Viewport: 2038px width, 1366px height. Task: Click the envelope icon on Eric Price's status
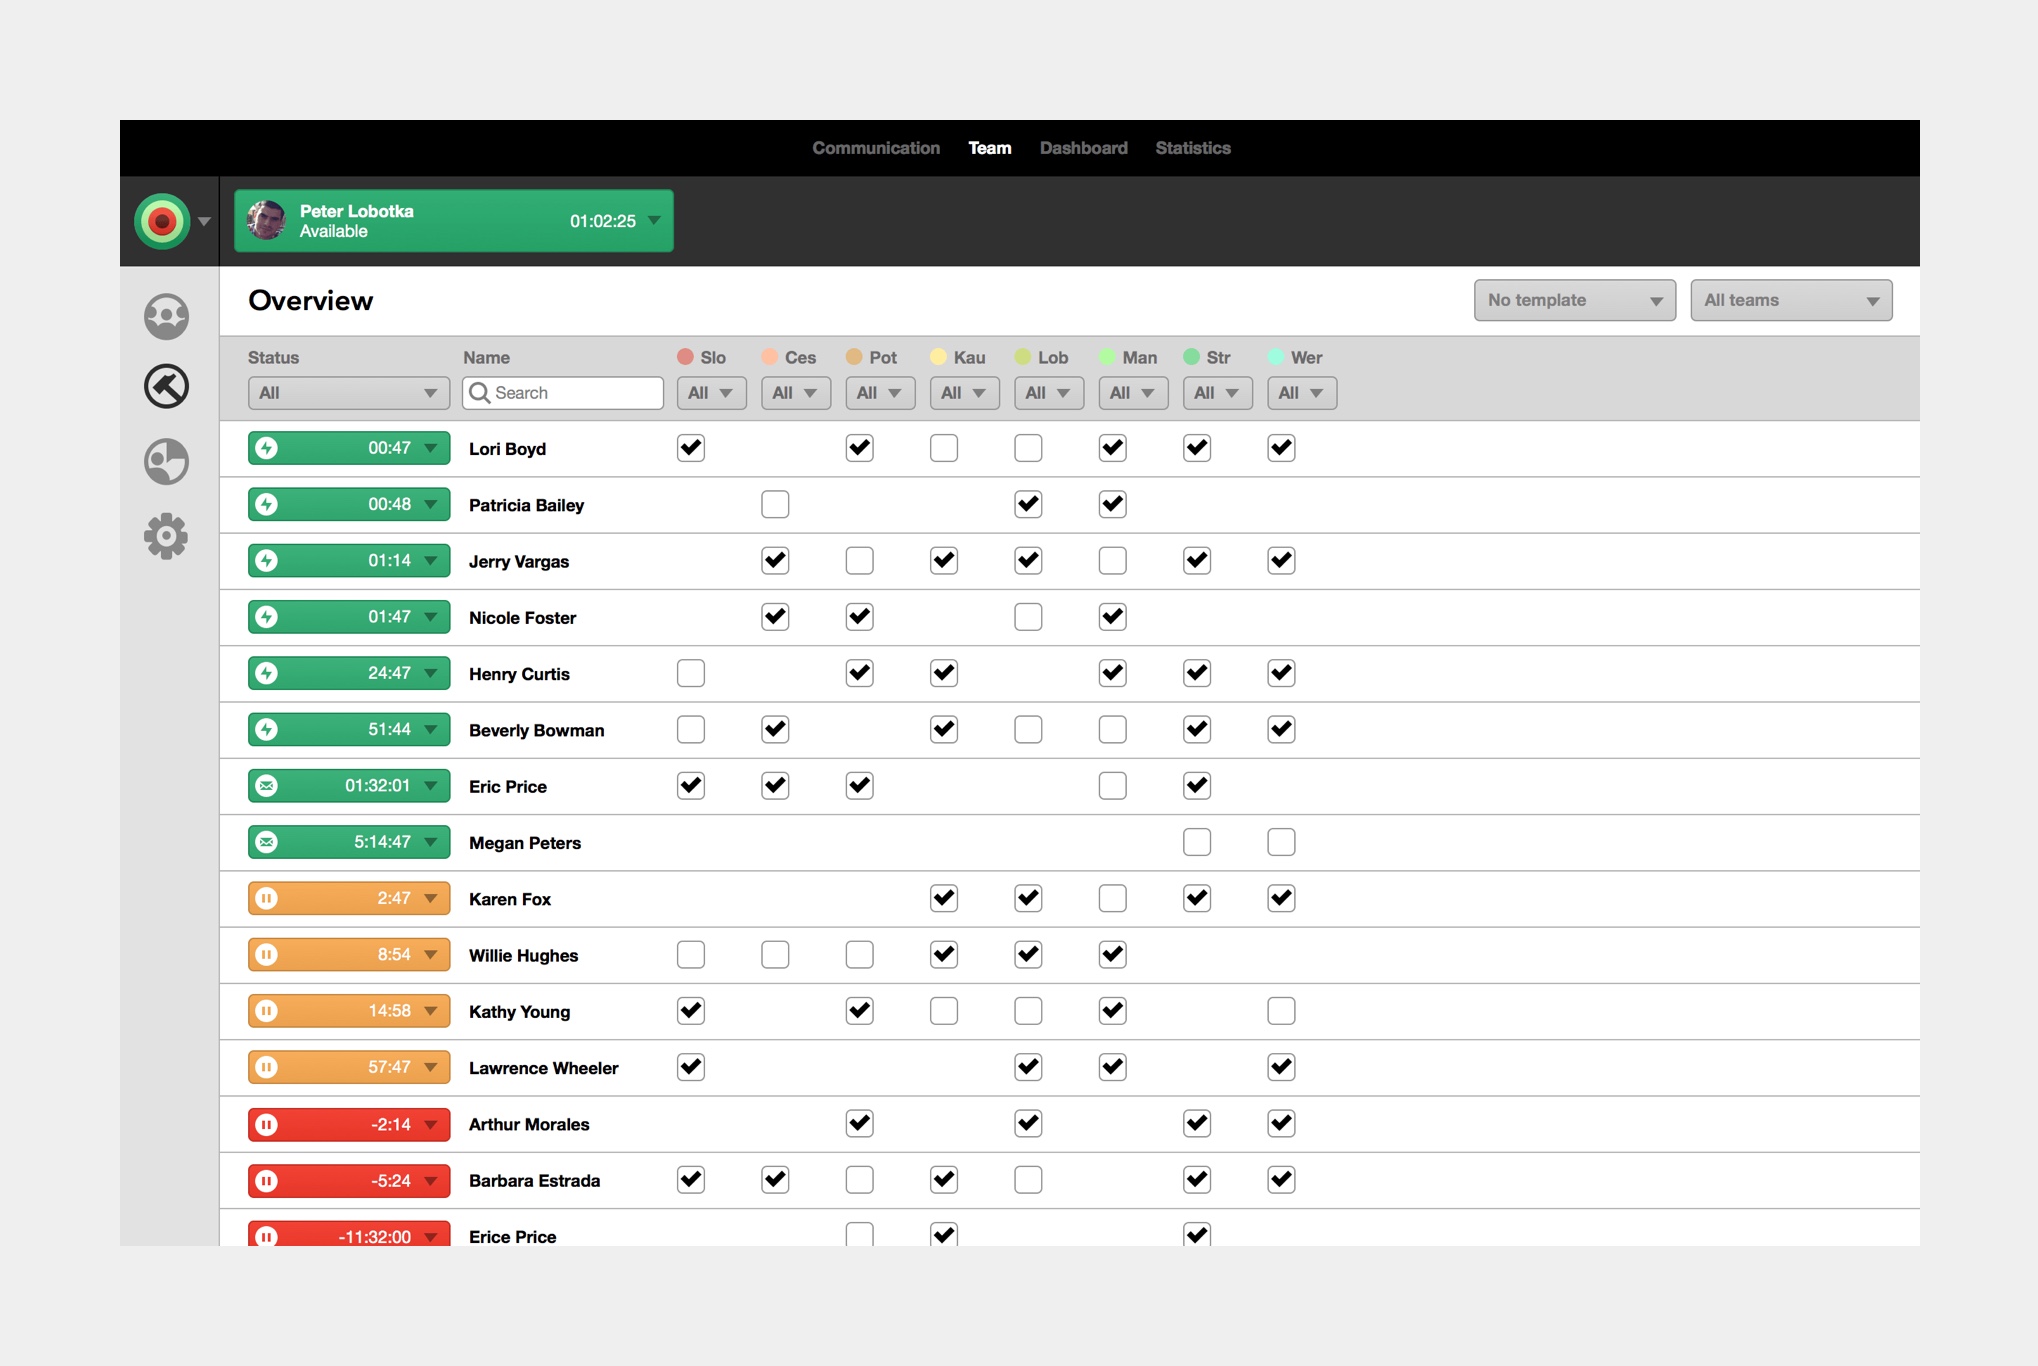pos(267,786)
